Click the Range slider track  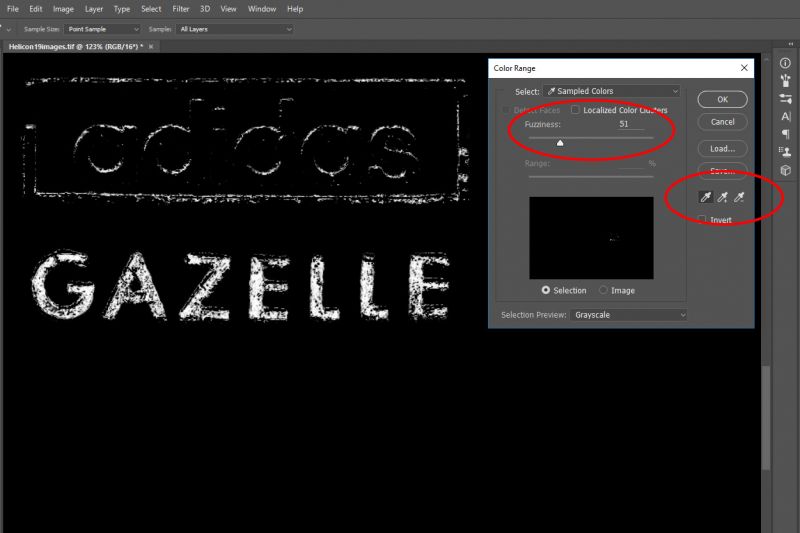coord(591,176)
